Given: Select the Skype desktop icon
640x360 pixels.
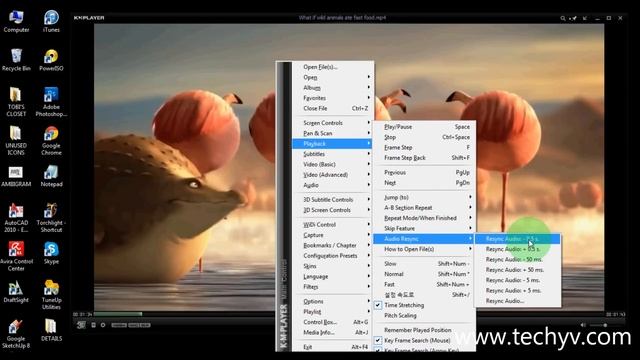Looking at the screenshot, I should 51,253.
